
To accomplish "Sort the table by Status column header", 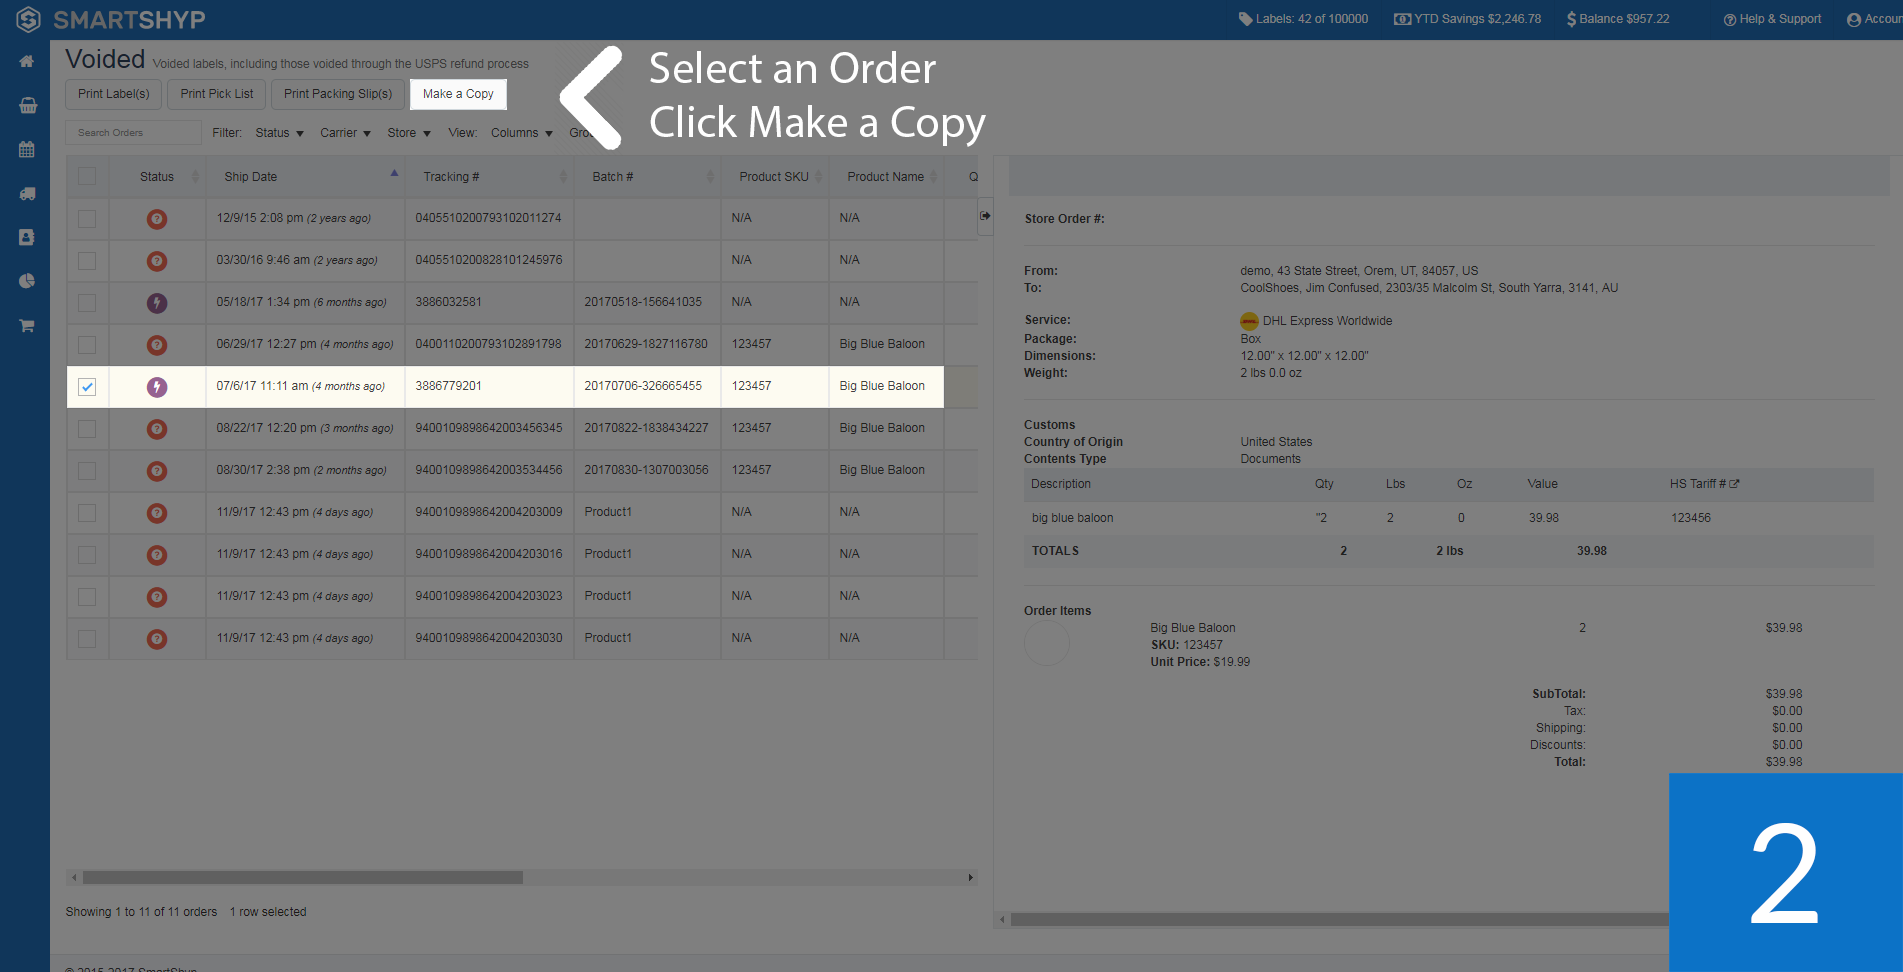I will 157,177.
